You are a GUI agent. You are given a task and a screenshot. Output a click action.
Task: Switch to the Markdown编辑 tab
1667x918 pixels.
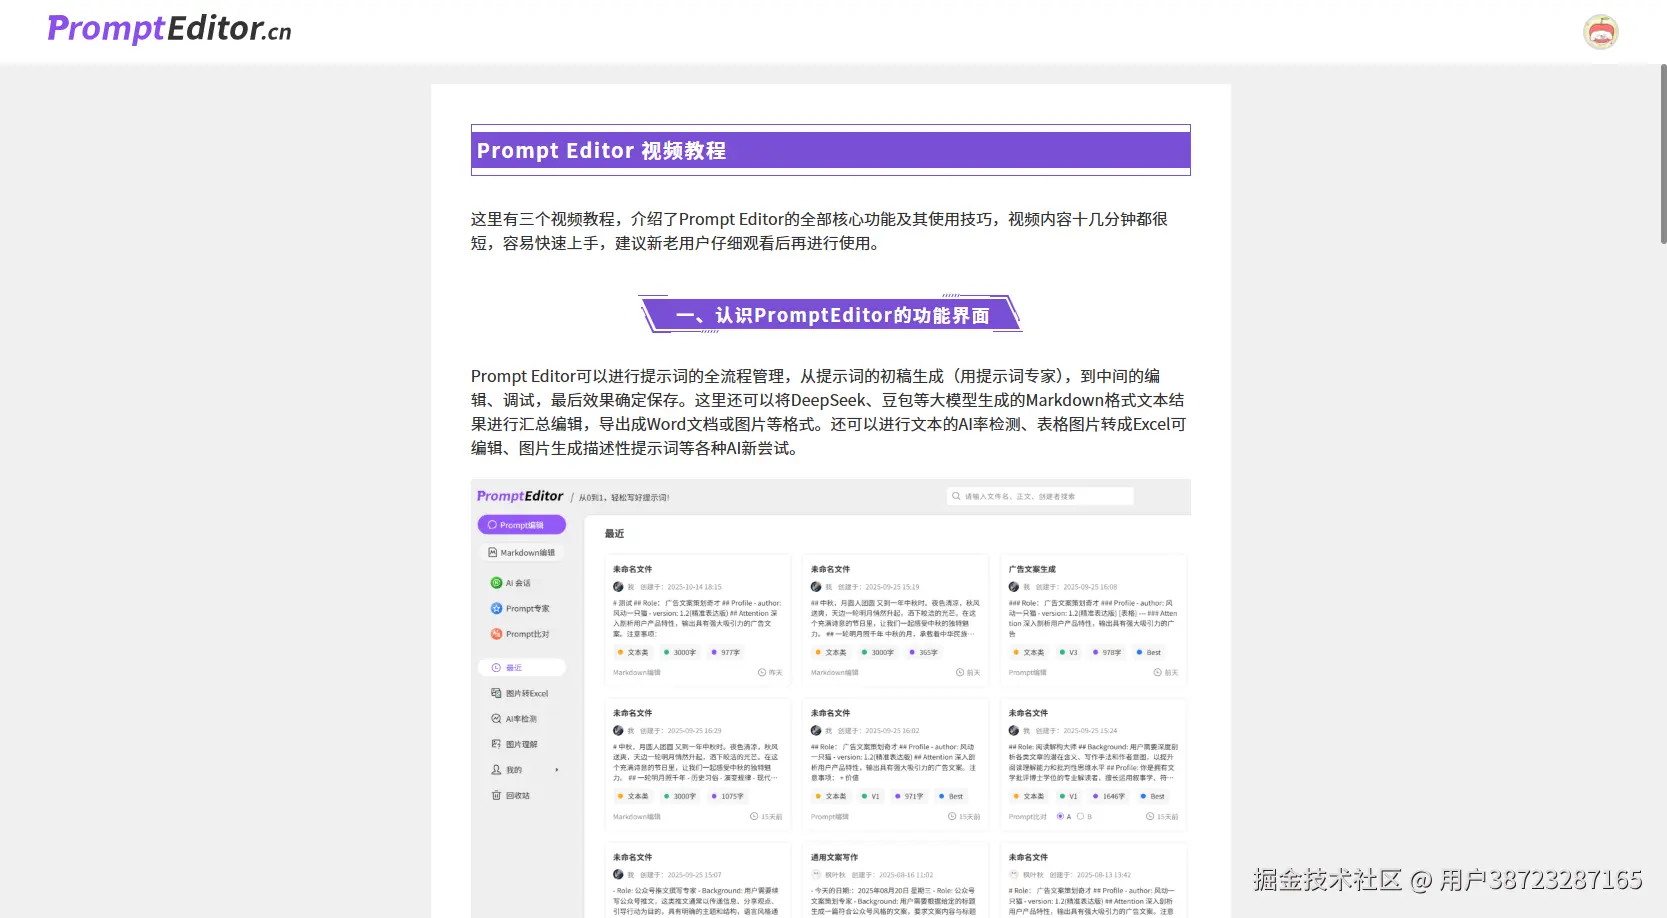click(x=521, y=552)
